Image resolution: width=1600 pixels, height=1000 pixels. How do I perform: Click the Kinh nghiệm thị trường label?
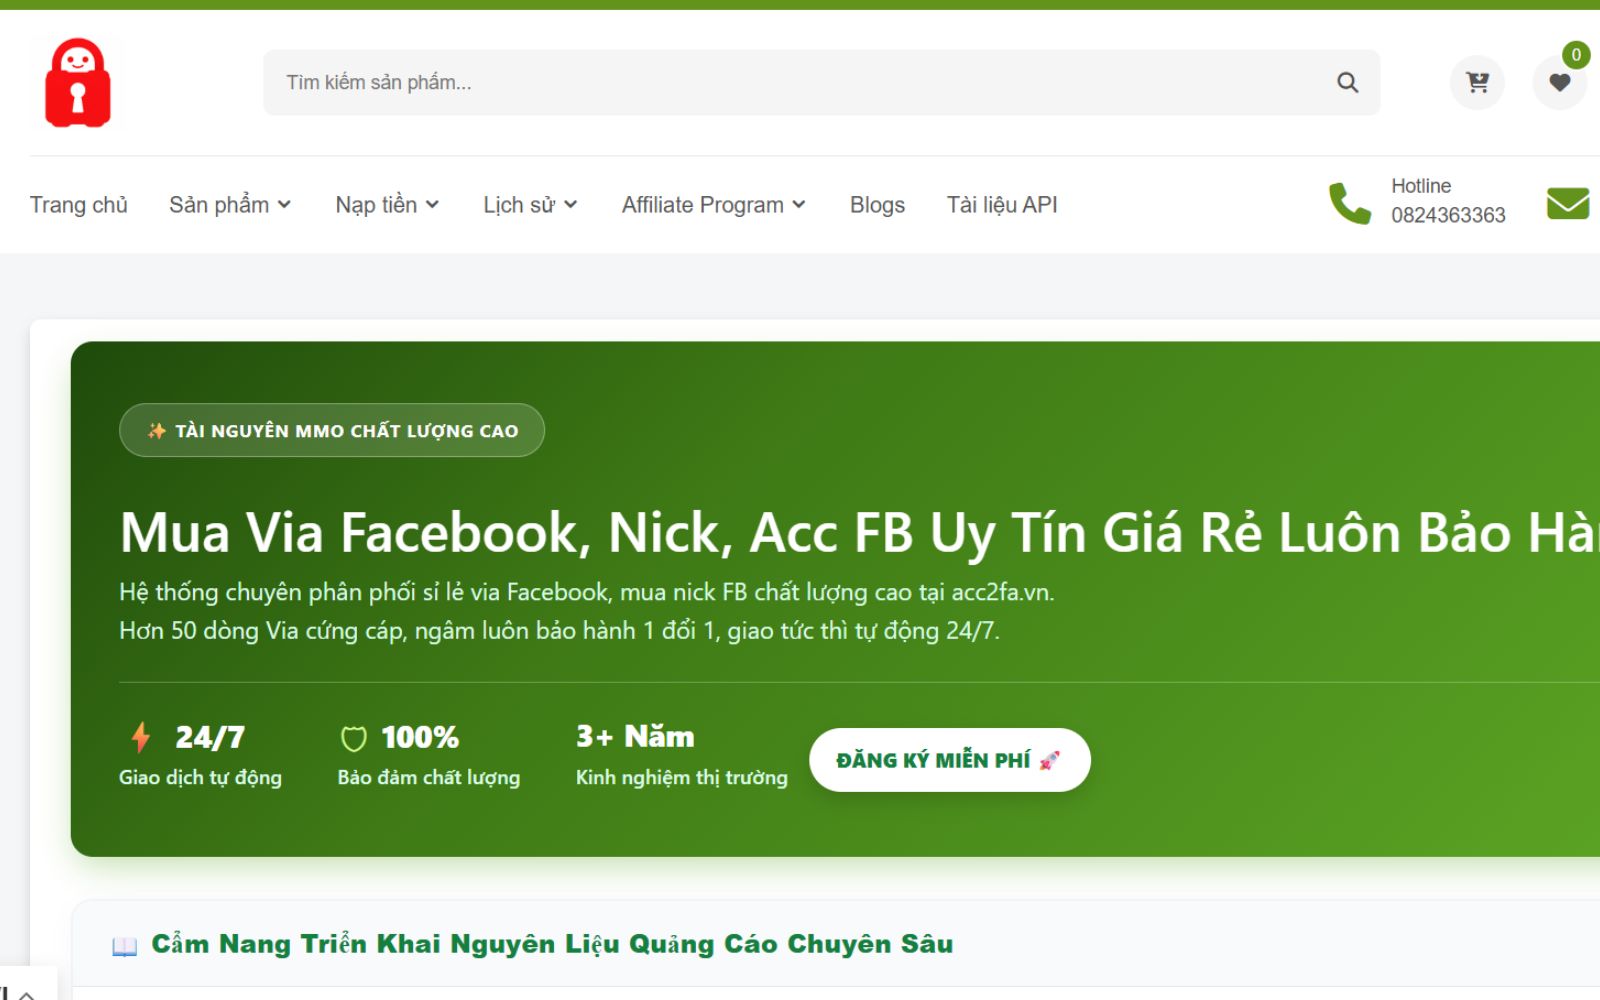[x=681, y=777]
